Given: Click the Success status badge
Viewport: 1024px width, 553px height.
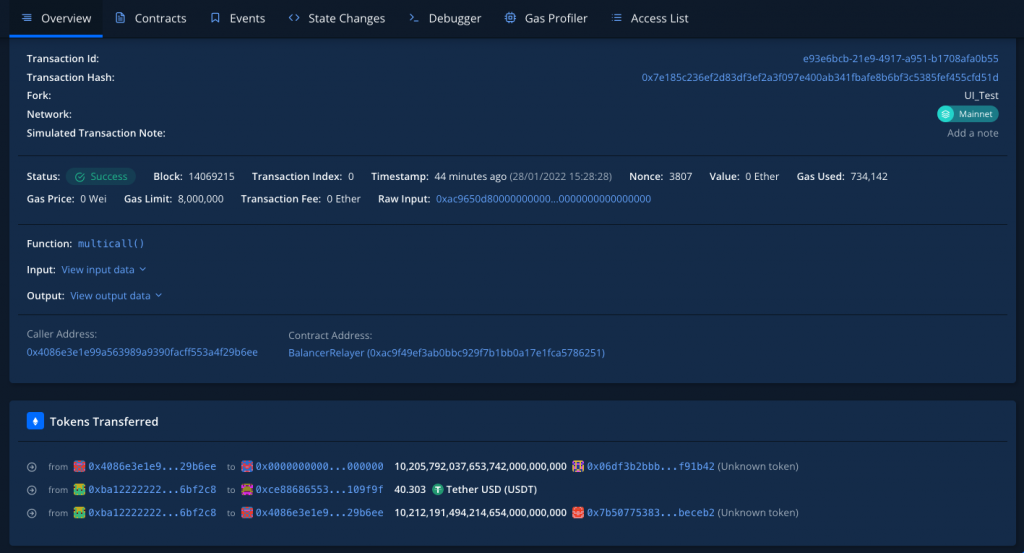Looking at the screenshot, I should (x=101, y=177).
